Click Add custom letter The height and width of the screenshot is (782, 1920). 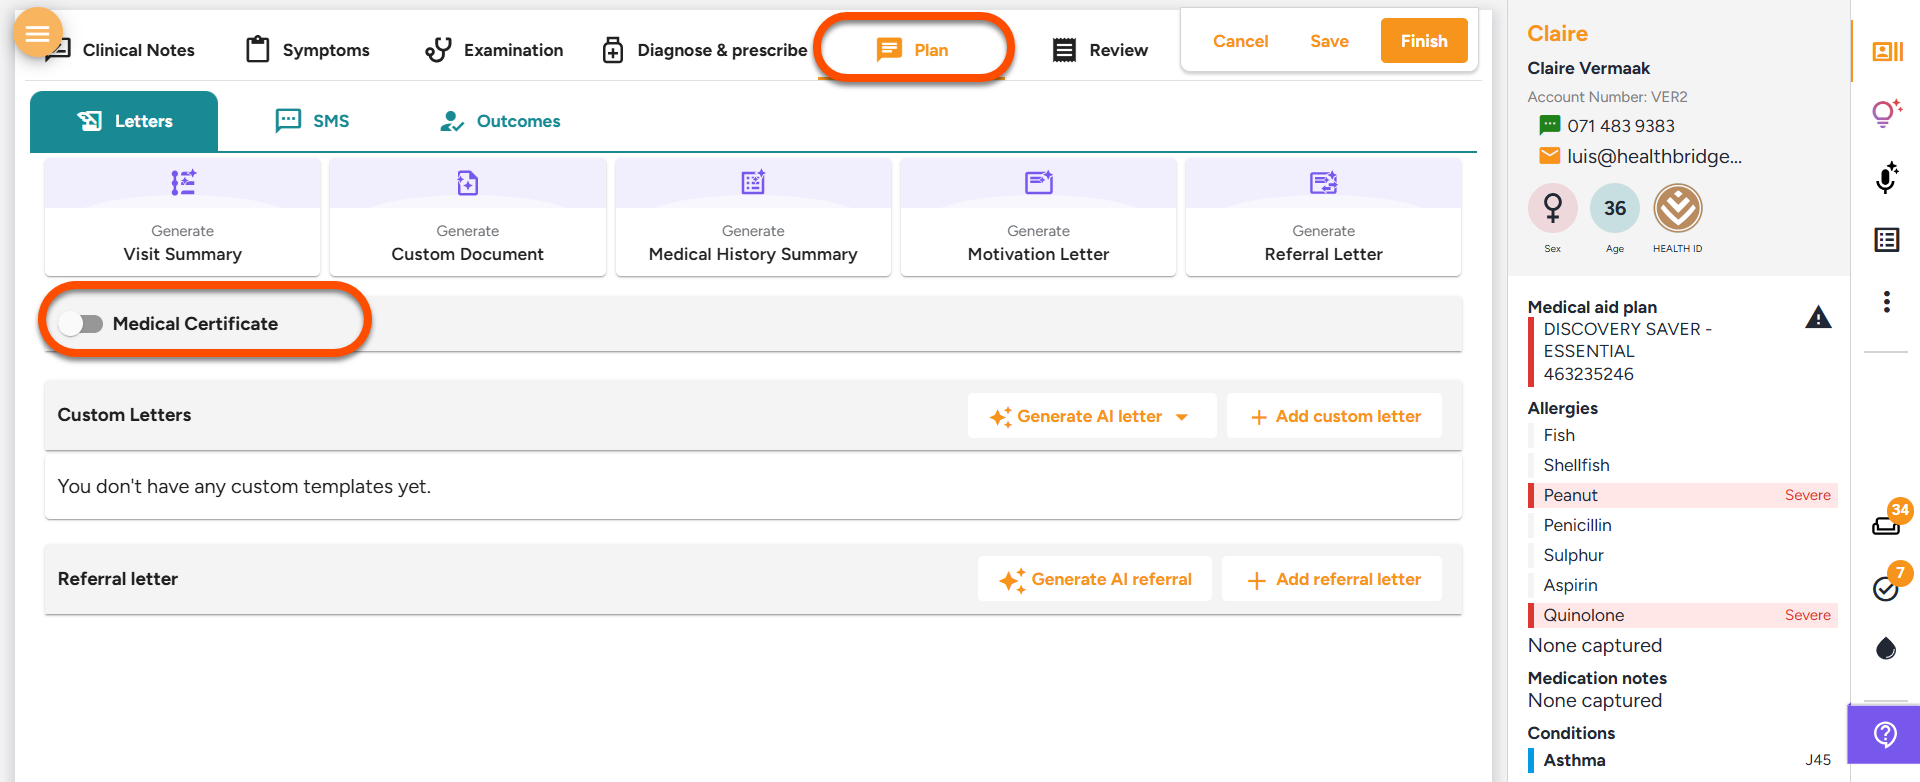[x=1335, y=416]
